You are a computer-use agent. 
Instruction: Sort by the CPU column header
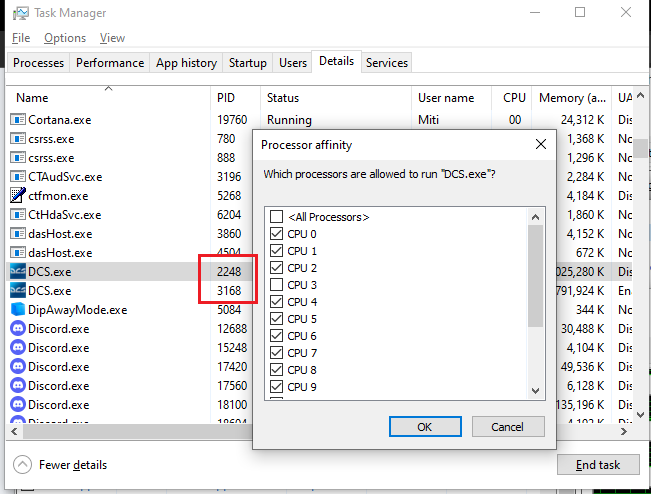coord(512,98)
